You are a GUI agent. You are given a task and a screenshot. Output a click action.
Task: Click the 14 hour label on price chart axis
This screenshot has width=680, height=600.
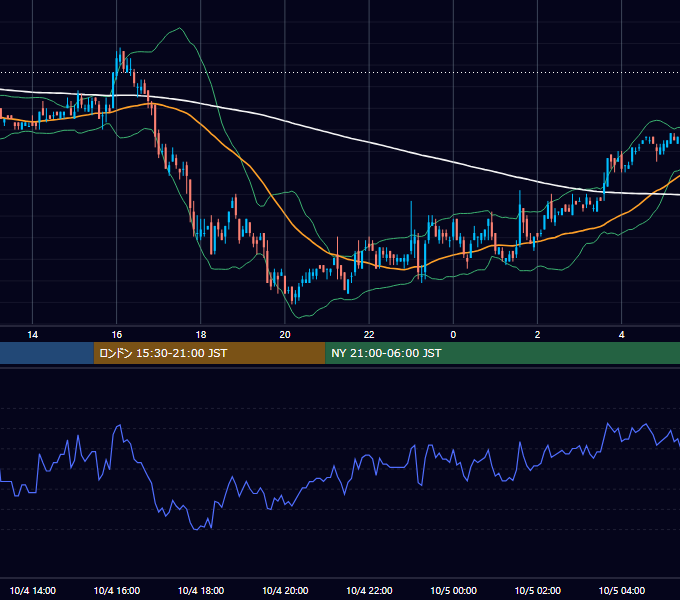[x=33, y=335]
